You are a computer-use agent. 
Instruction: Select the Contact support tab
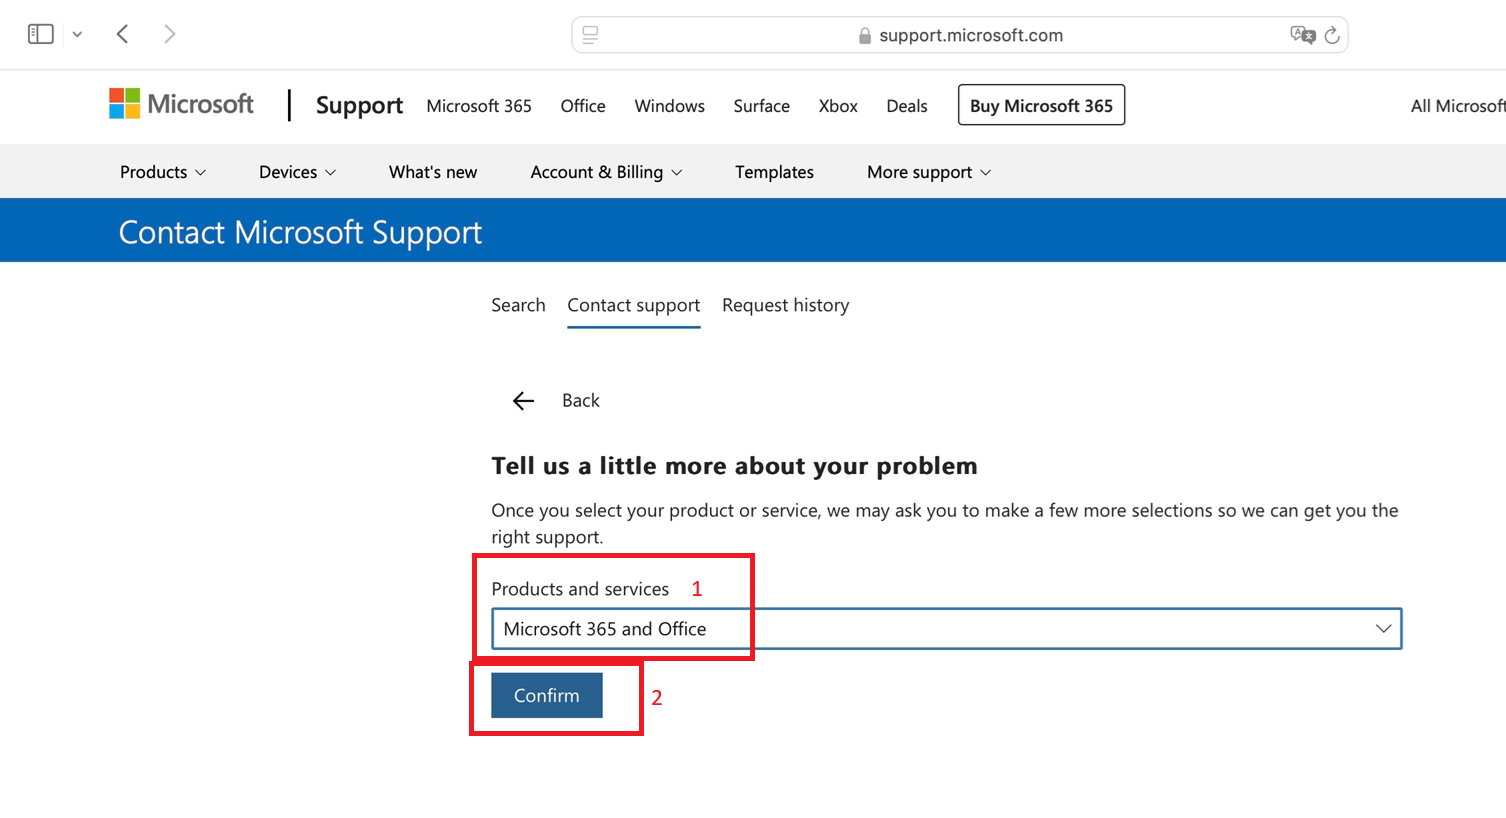[633, 306]
